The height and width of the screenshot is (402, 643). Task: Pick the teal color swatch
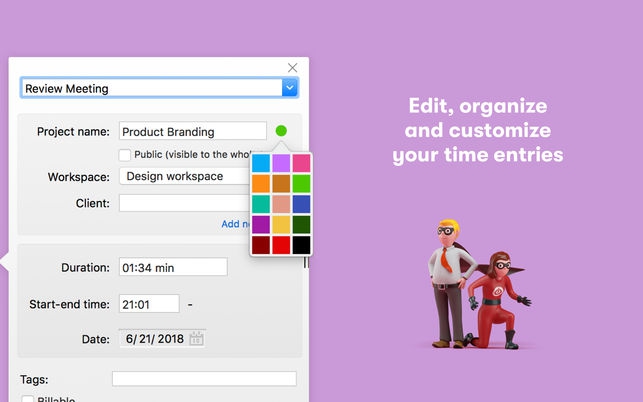click(261, 204)
